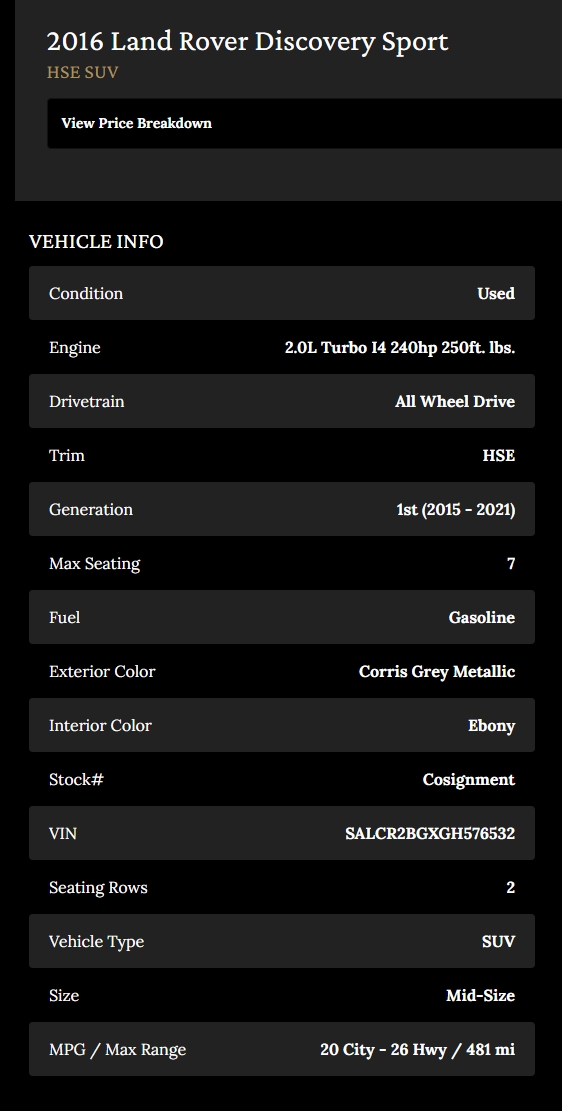Click the 2016 Land Rover Discovery Sport title
Image resolution: width=562 pixels, height=1111 pixels.
(247, 42)
